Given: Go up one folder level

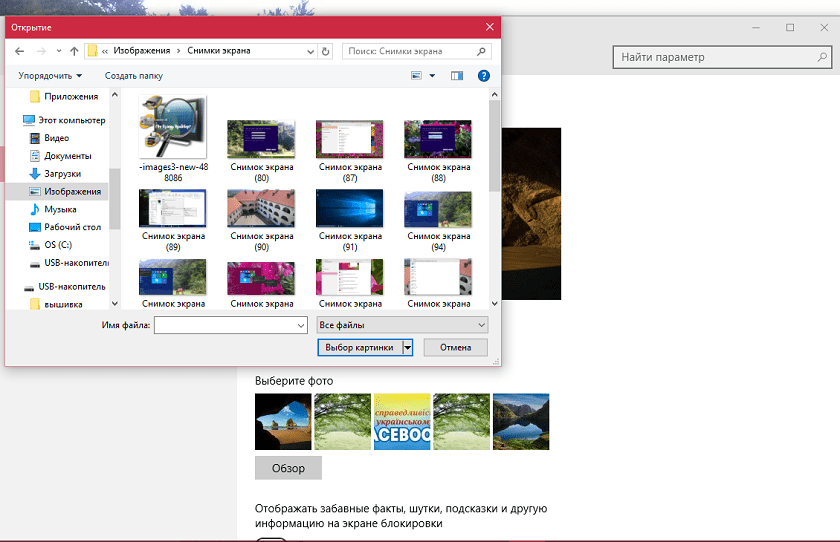Looking at the screenshot, I should click(74, 51).
